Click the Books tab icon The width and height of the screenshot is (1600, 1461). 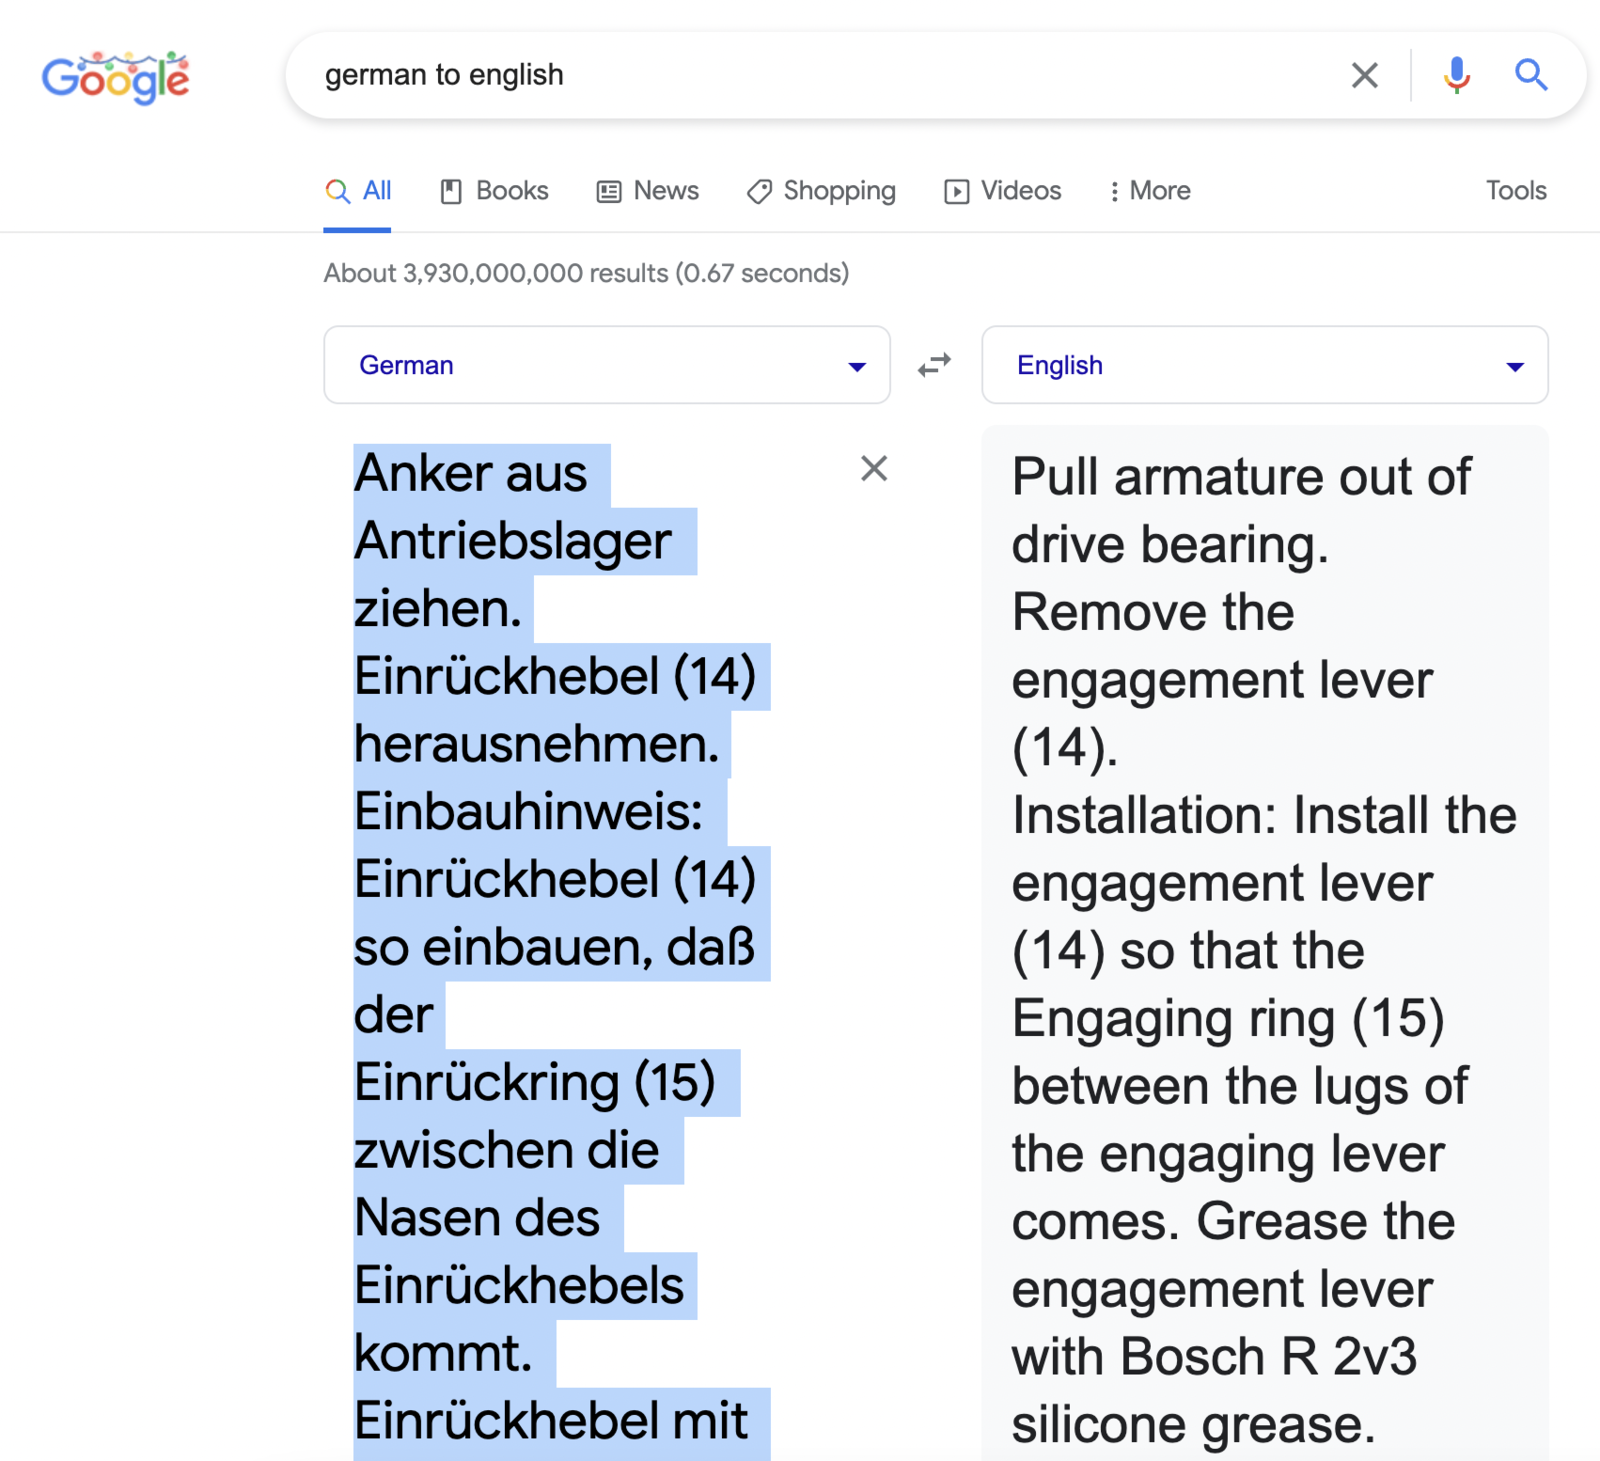tap(451, 191)
